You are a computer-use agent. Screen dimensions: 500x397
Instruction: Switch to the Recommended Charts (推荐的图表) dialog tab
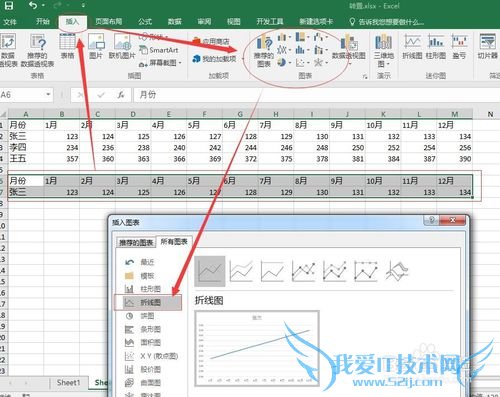click(136, 243)
